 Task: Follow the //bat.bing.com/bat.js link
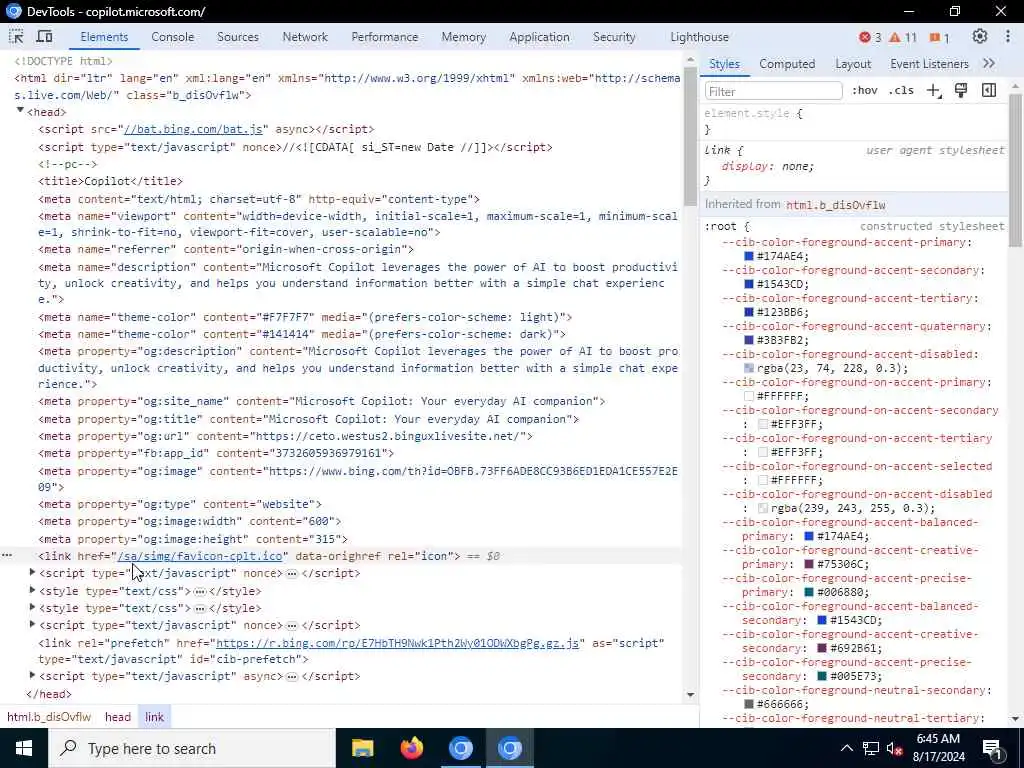[193, 129]
